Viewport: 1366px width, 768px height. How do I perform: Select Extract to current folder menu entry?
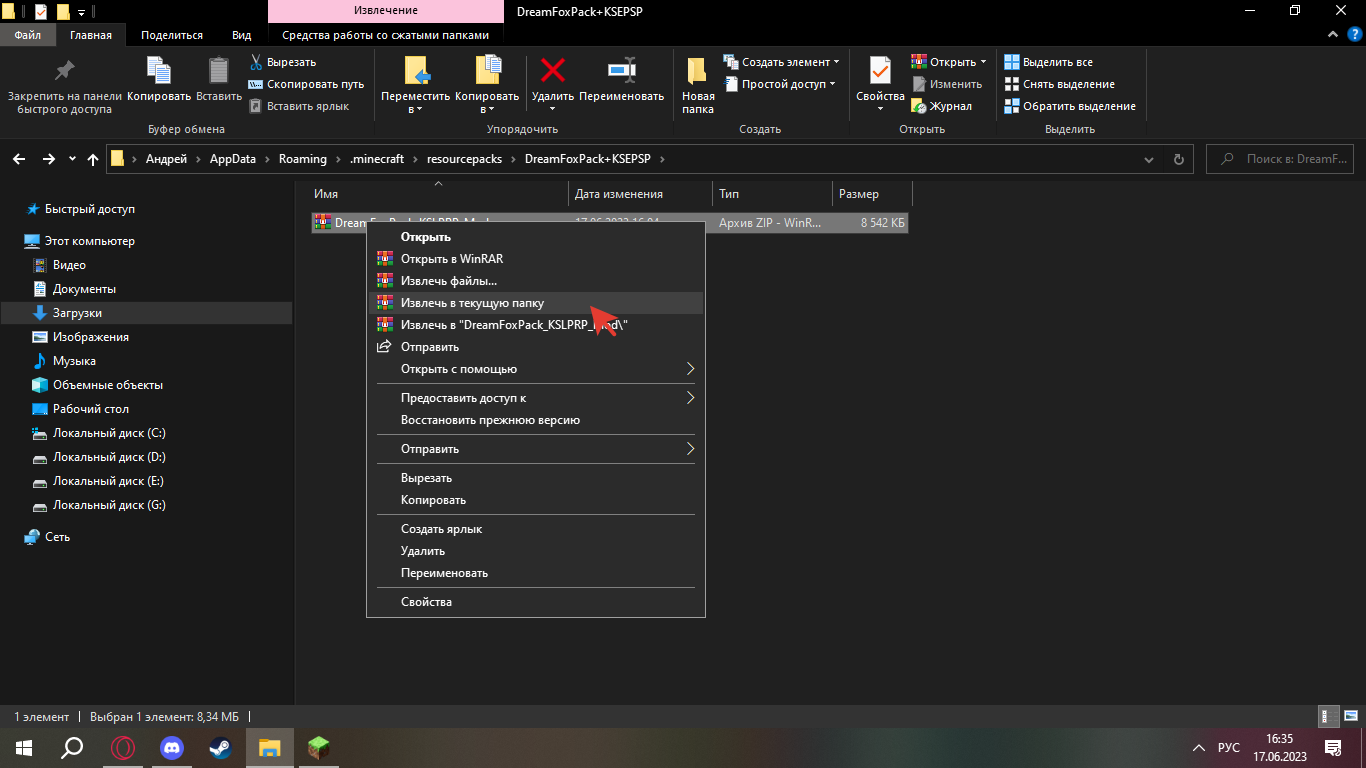(x=472, y=303)
